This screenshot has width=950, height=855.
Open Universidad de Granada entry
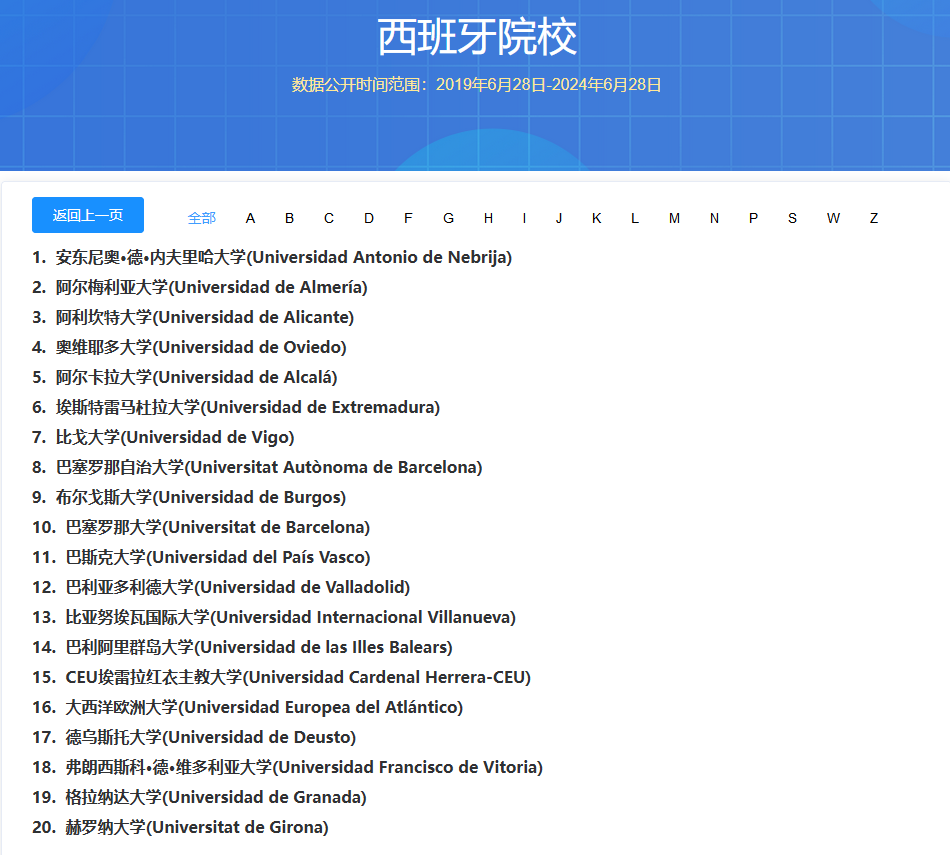pyautogui.click(x=199, y=797)
